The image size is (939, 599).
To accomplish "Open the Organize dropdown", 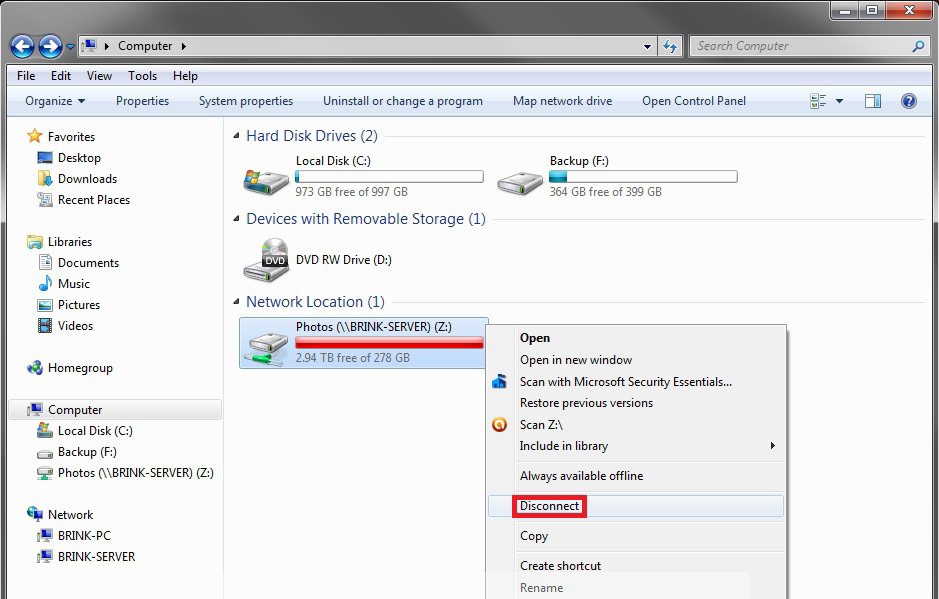I will coord(54,101).
